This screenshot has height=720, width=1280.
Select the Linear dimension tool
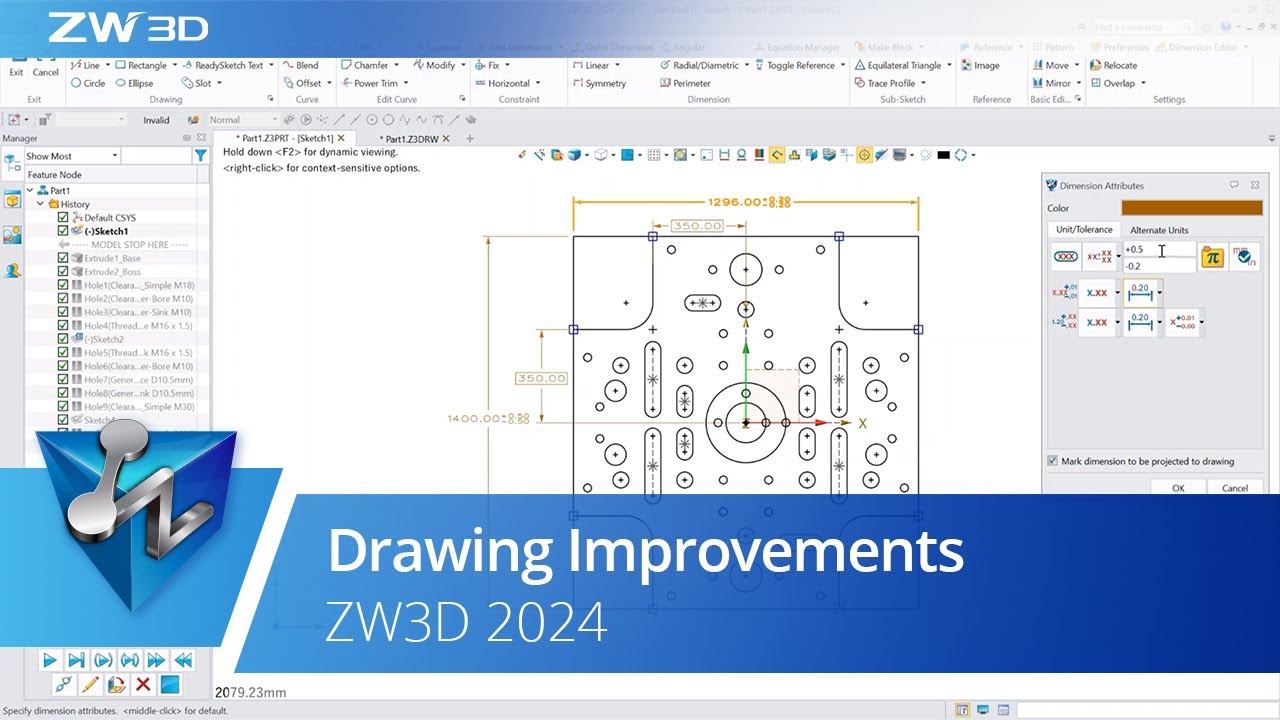point(591,65)
